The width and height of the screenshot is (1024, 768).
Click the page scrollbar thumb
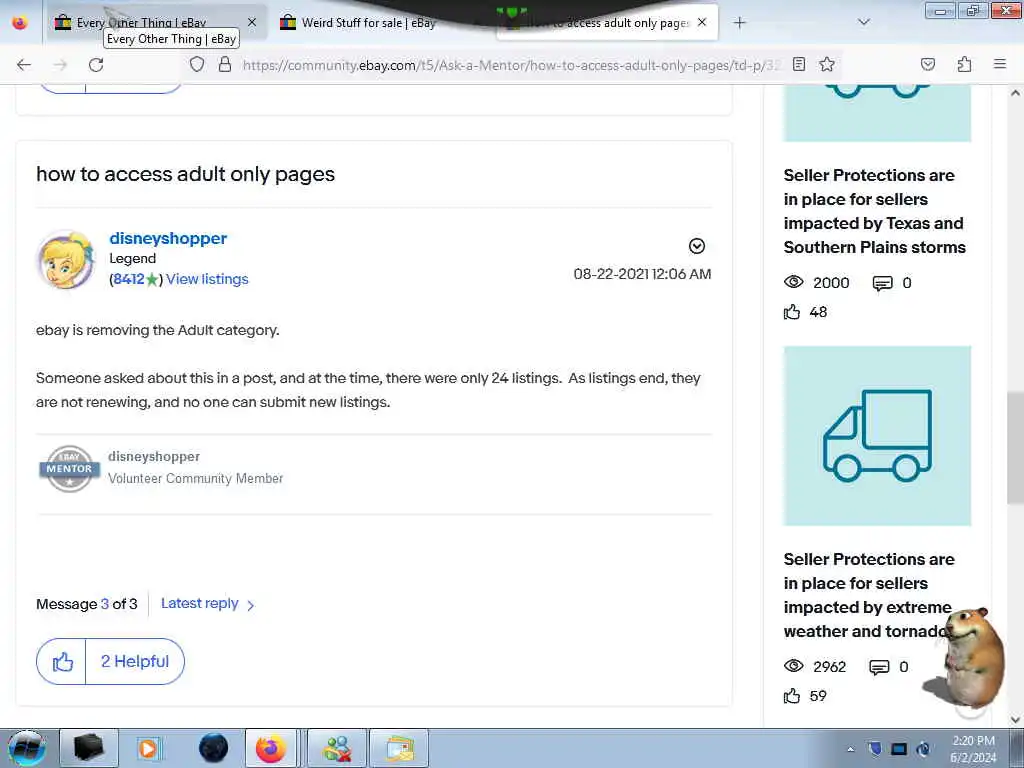1015,448
